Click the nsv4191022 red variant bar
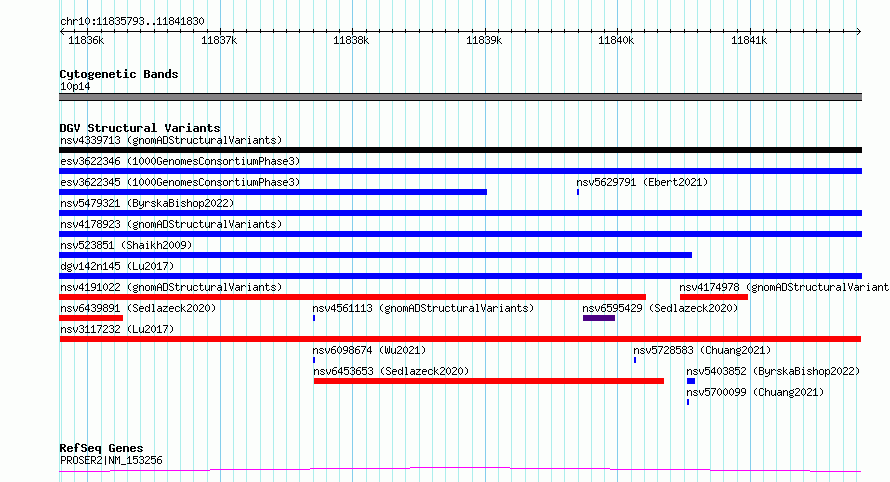The height and width of the screenshot is (482, 890). point(352,297)
